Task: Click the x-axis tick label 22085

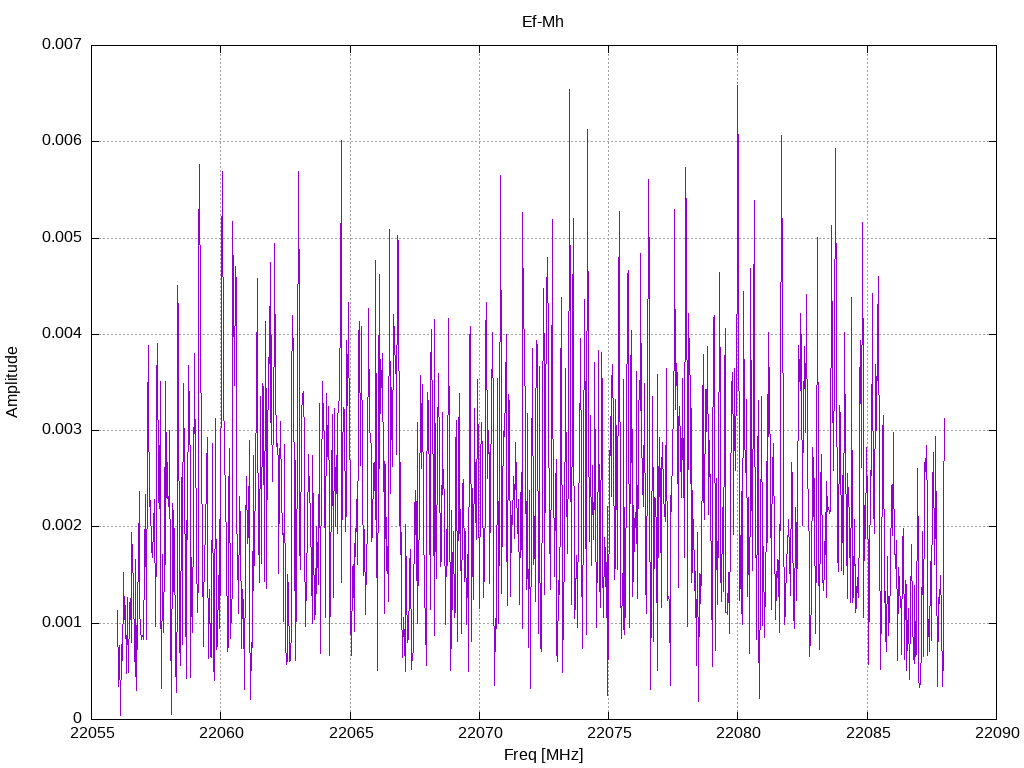Action: [x=867, y=733]
